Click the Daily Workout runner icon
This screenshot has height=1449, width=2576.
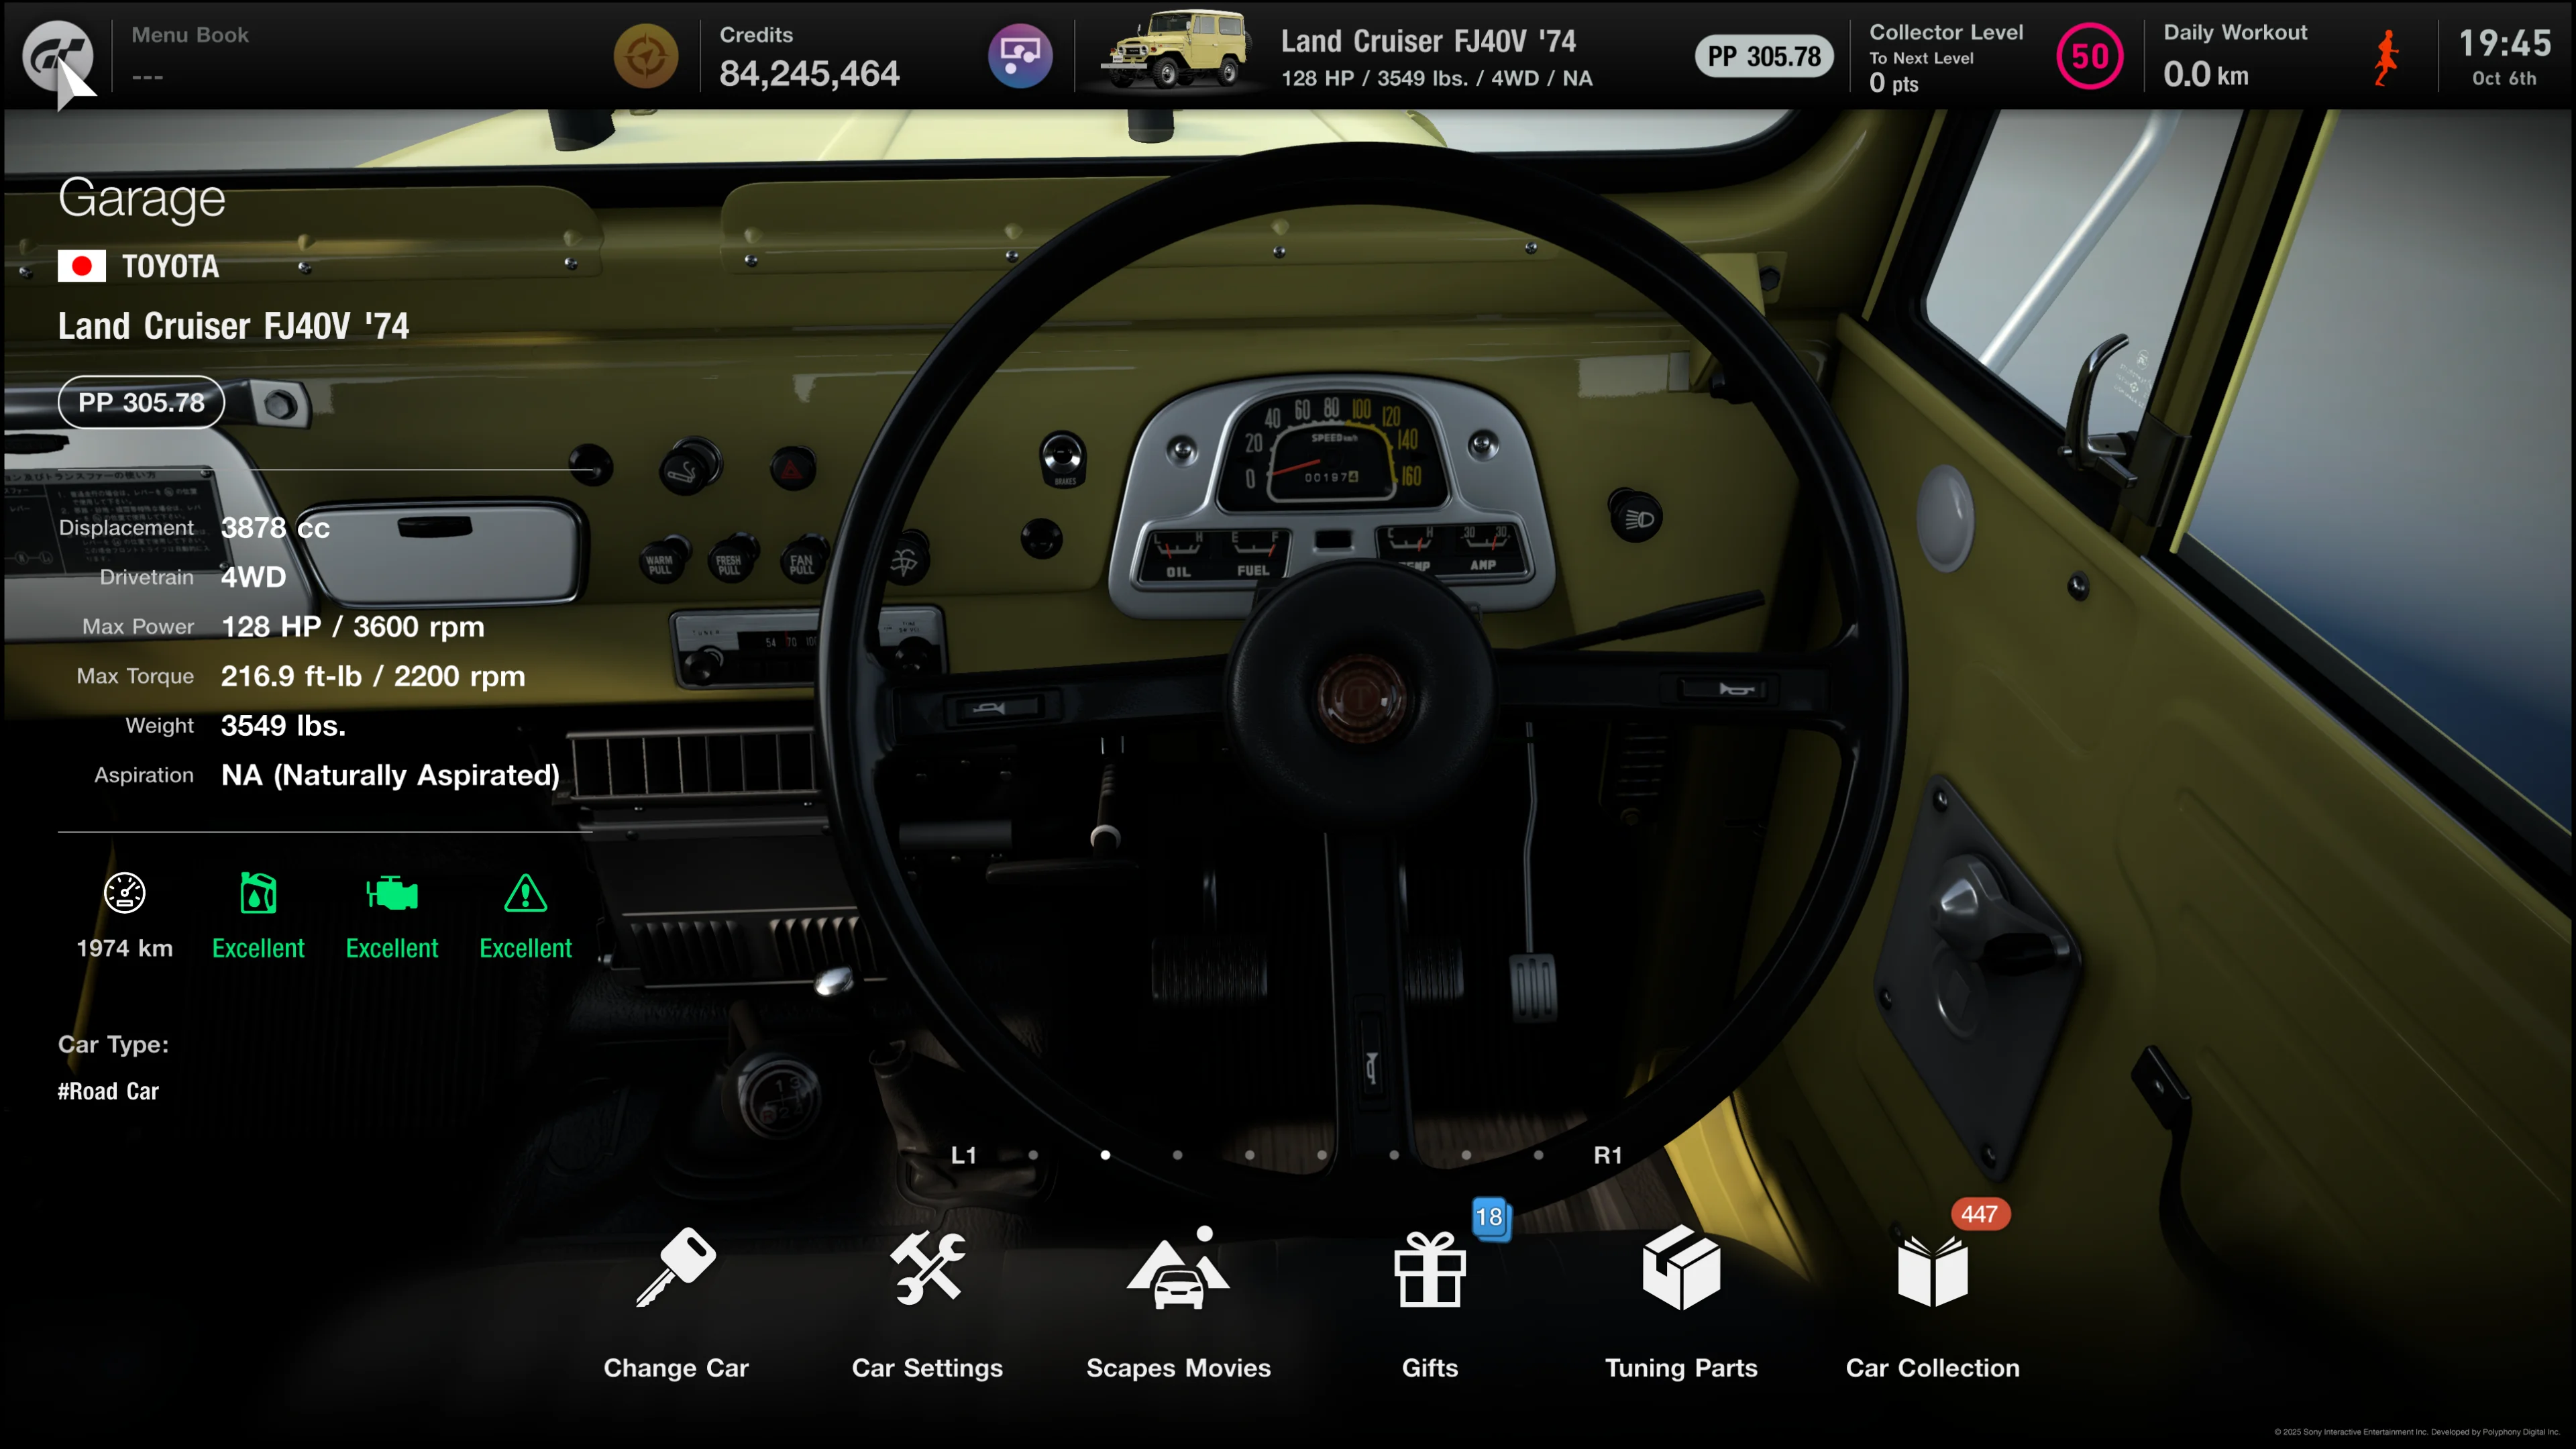(2386, 57)
